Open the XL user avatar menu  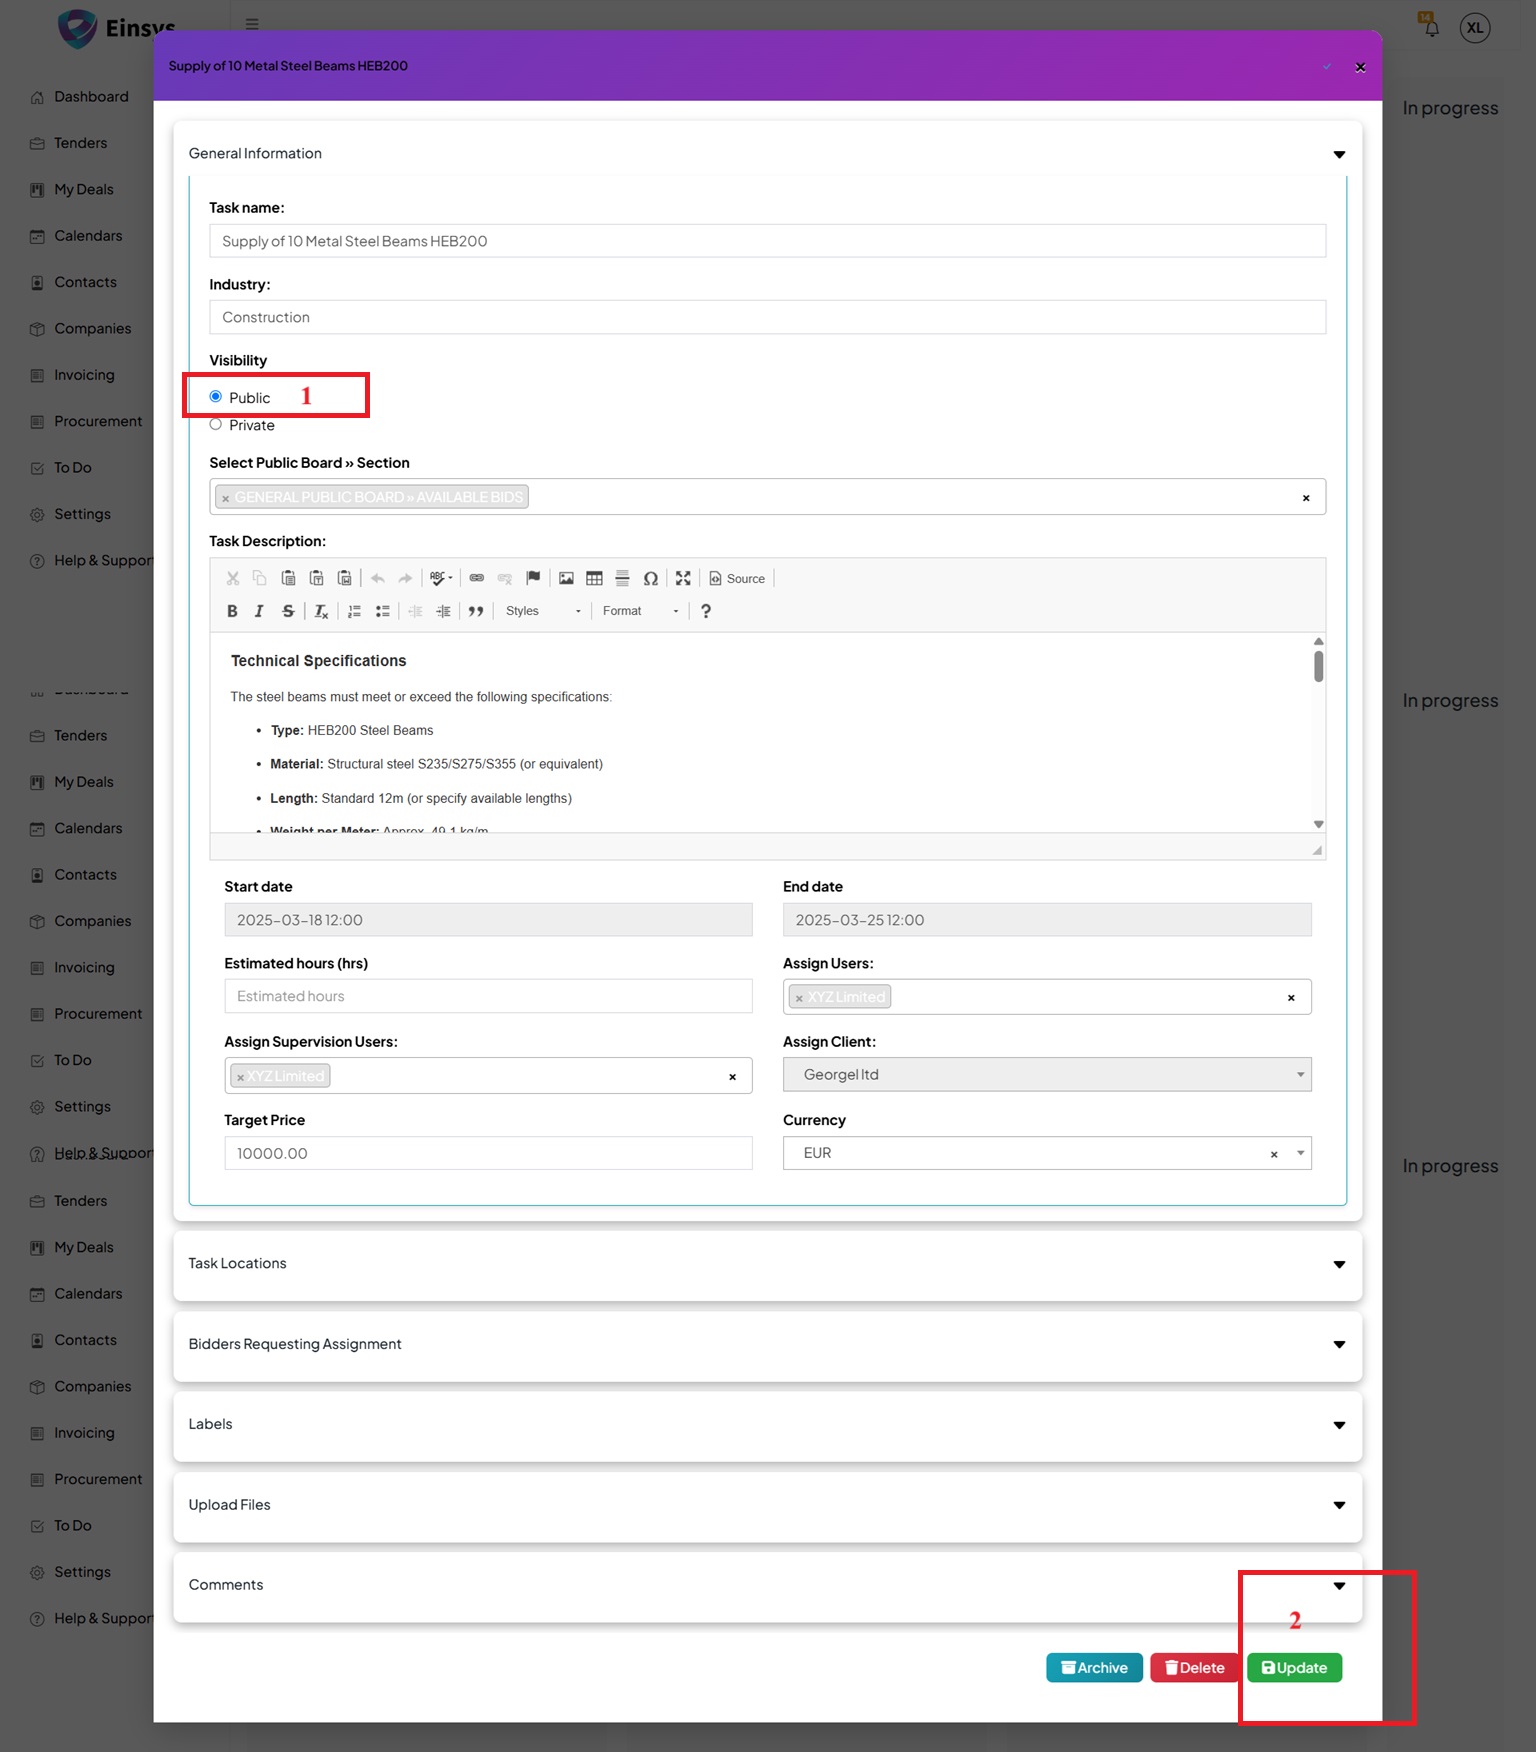pos(1475,28)
